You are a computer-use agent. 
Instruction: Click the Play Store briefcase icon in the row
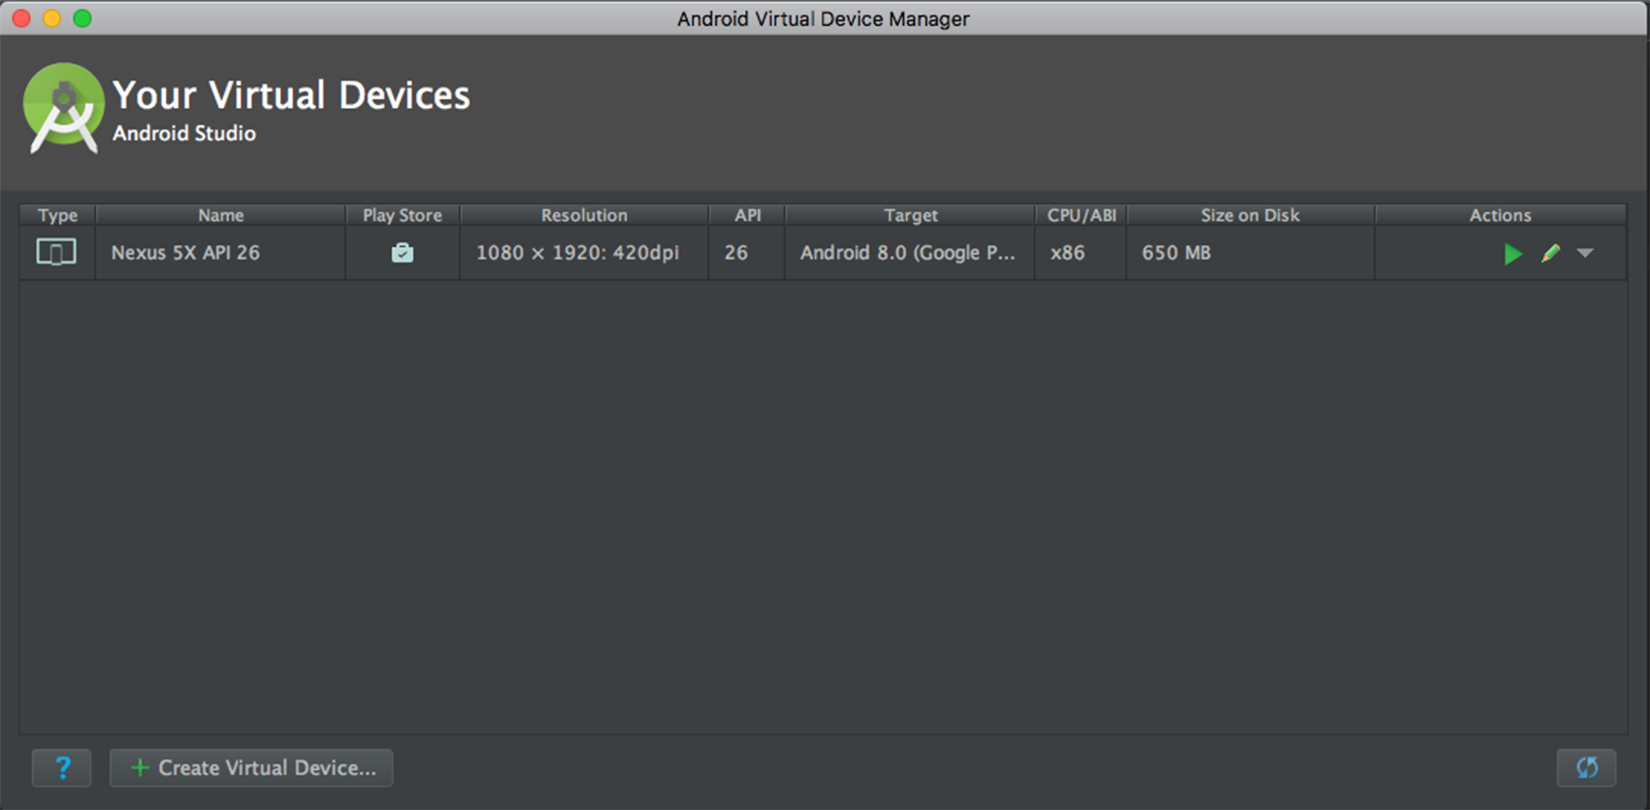click(402, 253)
